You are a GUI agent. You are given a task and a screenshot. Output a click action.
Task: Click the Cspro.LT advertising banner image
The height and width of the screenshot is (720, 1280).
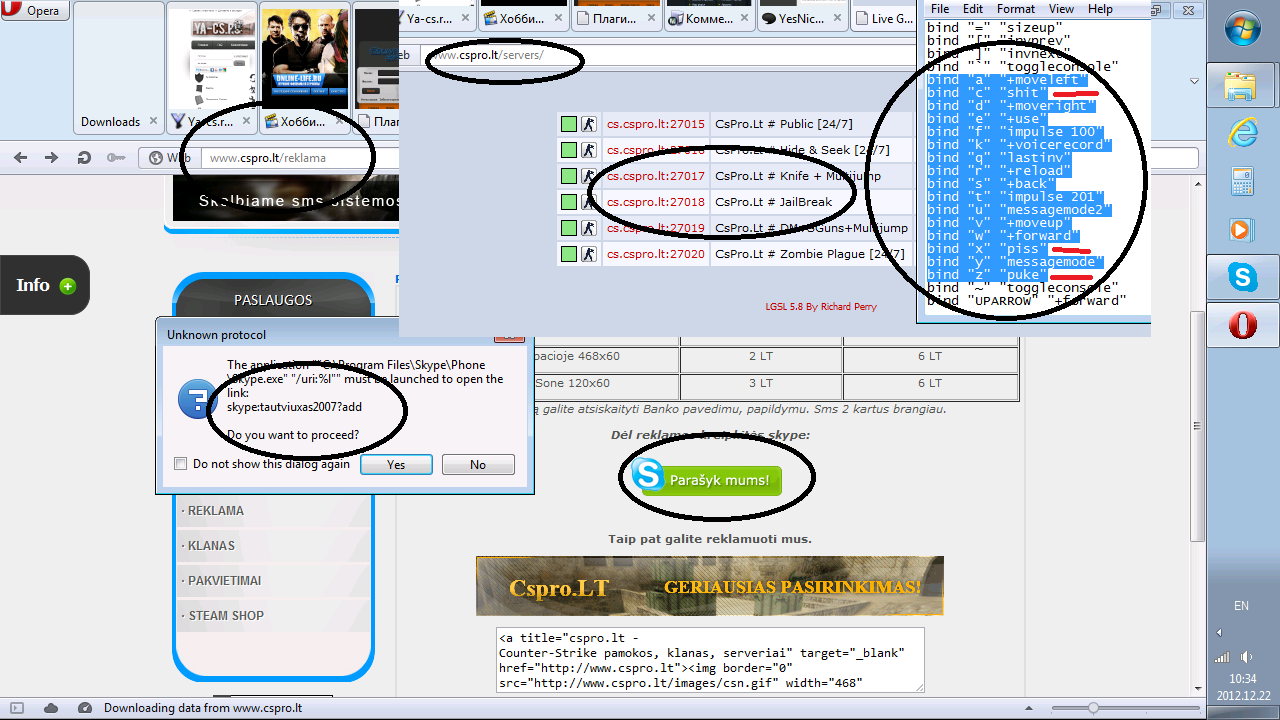tap(710, 586)
